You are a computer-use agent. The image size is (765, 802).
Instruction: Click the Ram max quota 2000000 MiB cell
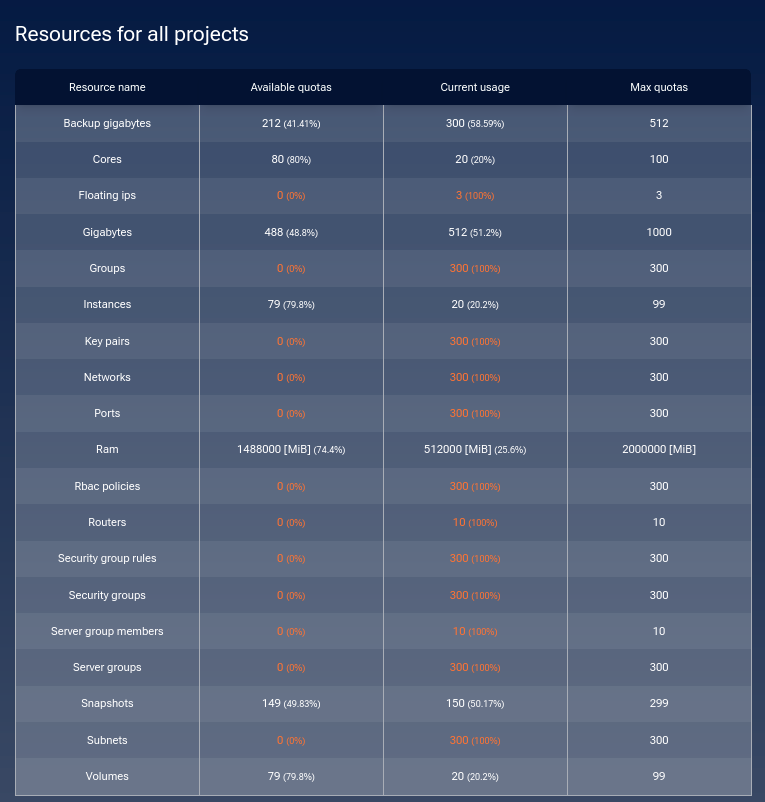tap(659, 450)
